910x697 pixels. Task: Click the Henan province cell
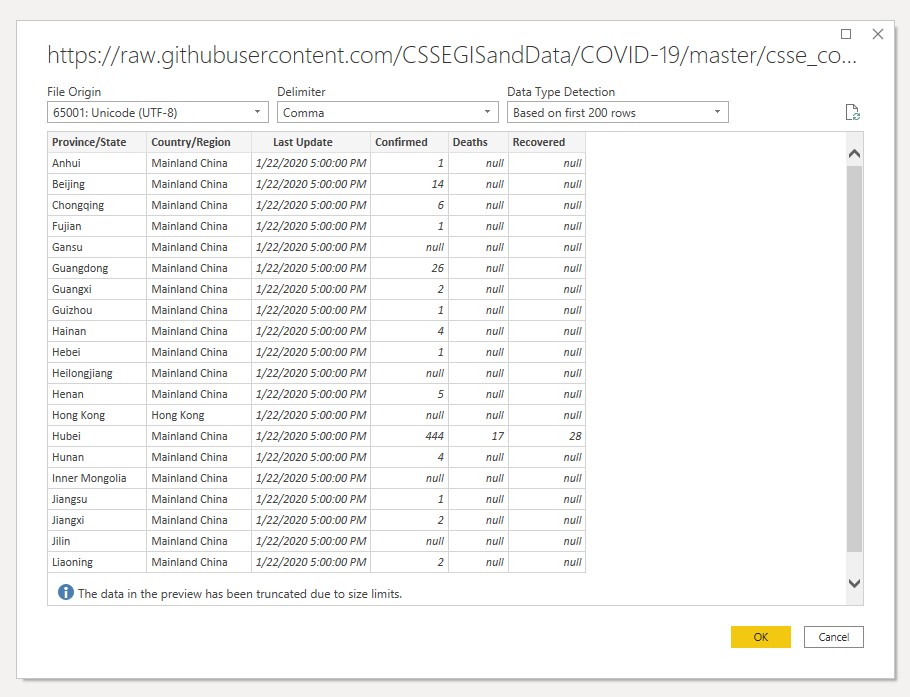(97, 394)
